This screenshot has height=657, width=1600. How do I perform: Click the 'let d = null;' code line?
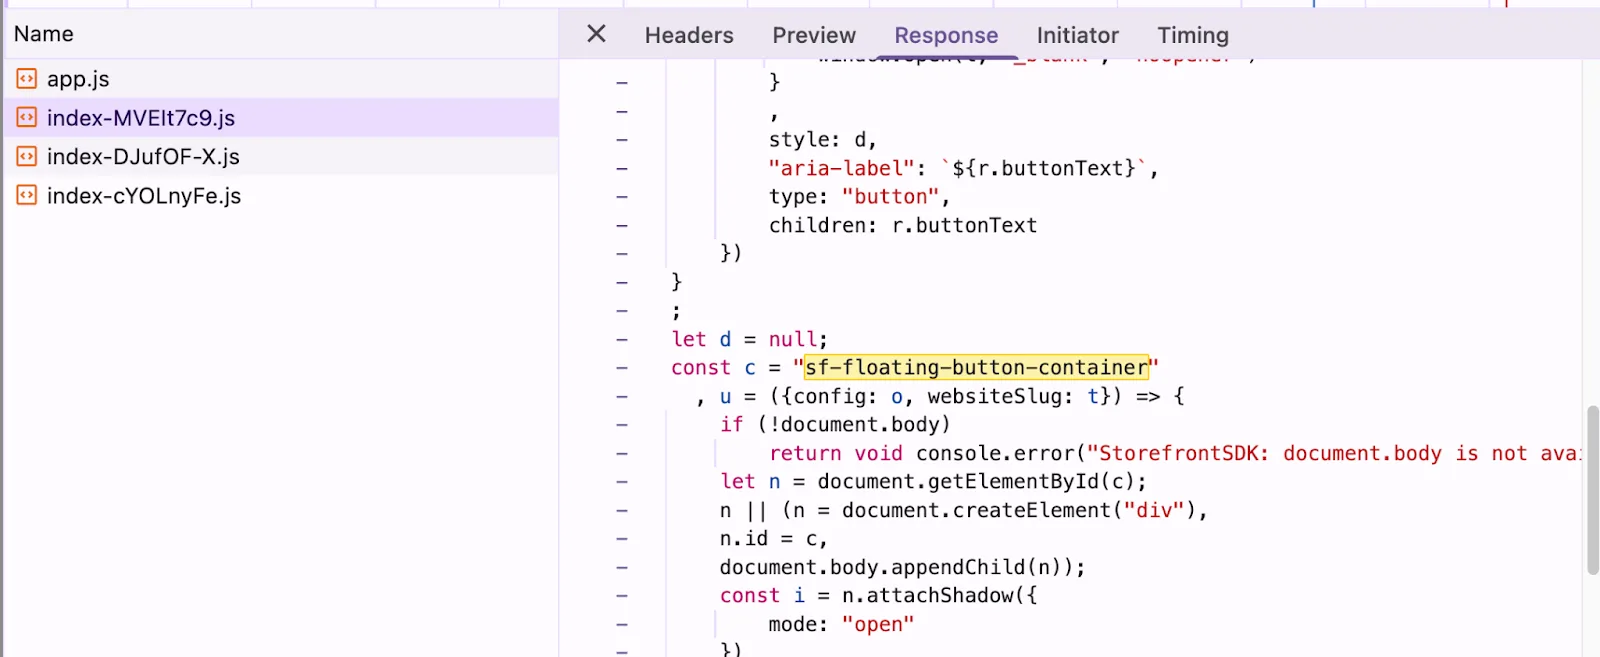pyautogui.click(x=749, y=339)
